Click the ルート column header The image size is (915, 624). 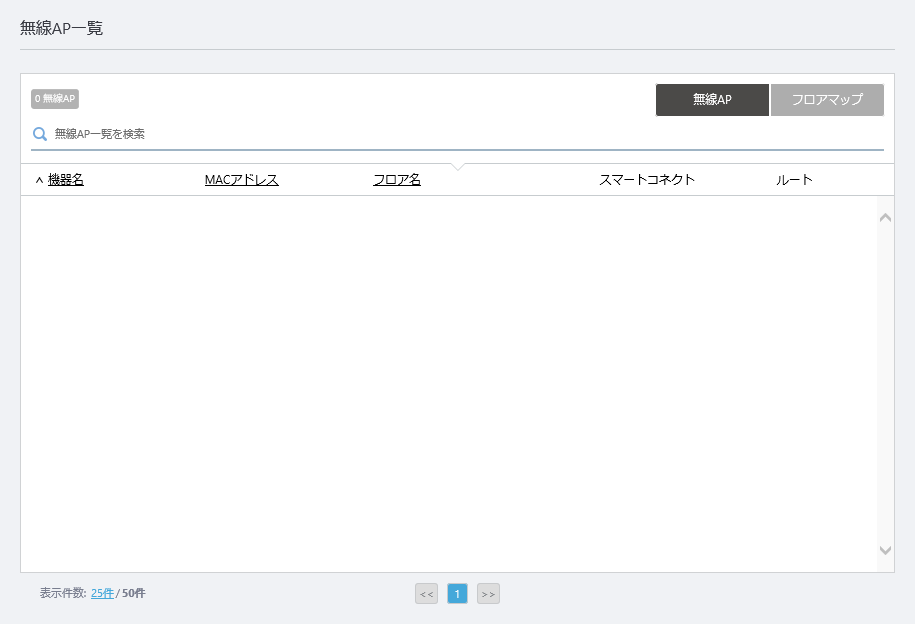(x=794, y=180)
